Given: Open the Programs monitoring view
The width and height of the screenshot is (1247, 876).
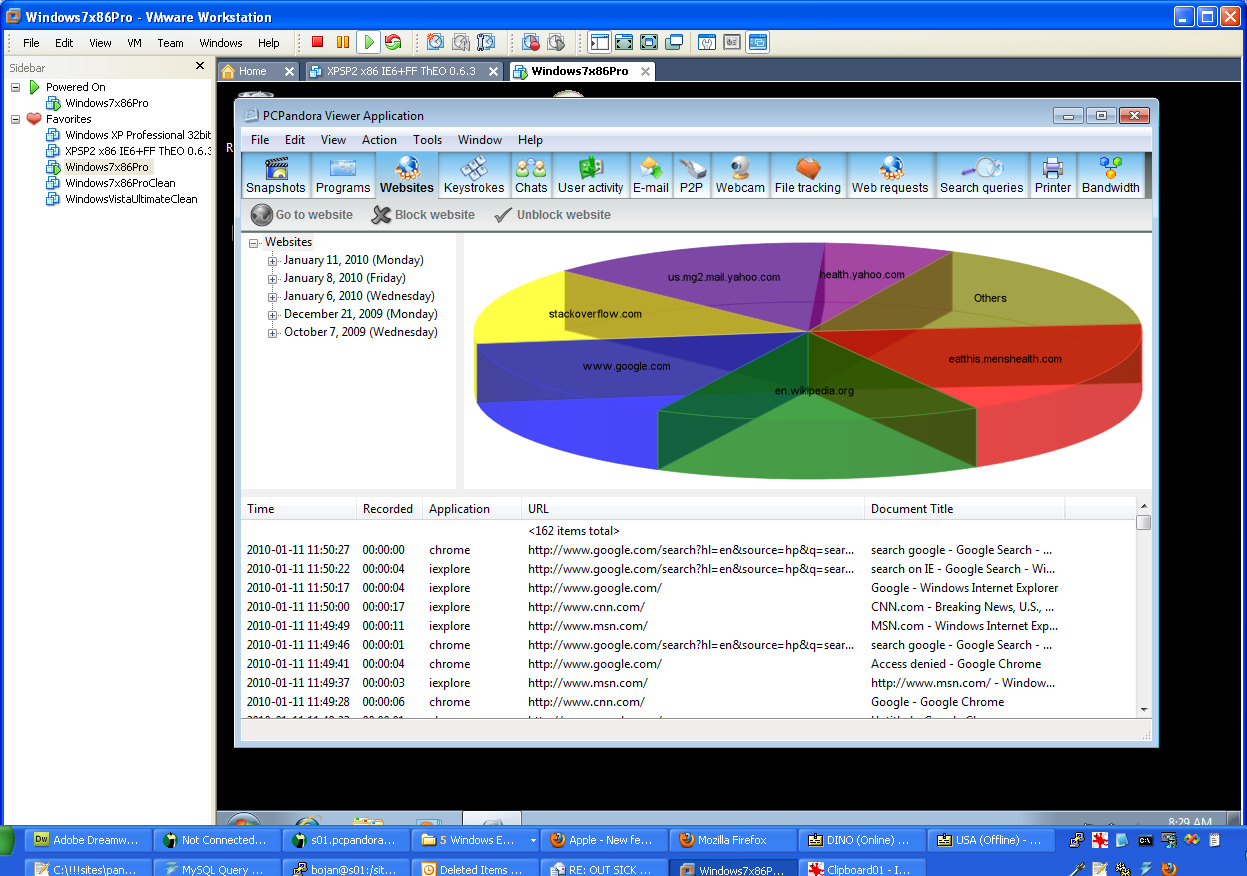Looking at the screenshot, I should tap(343, 175).
